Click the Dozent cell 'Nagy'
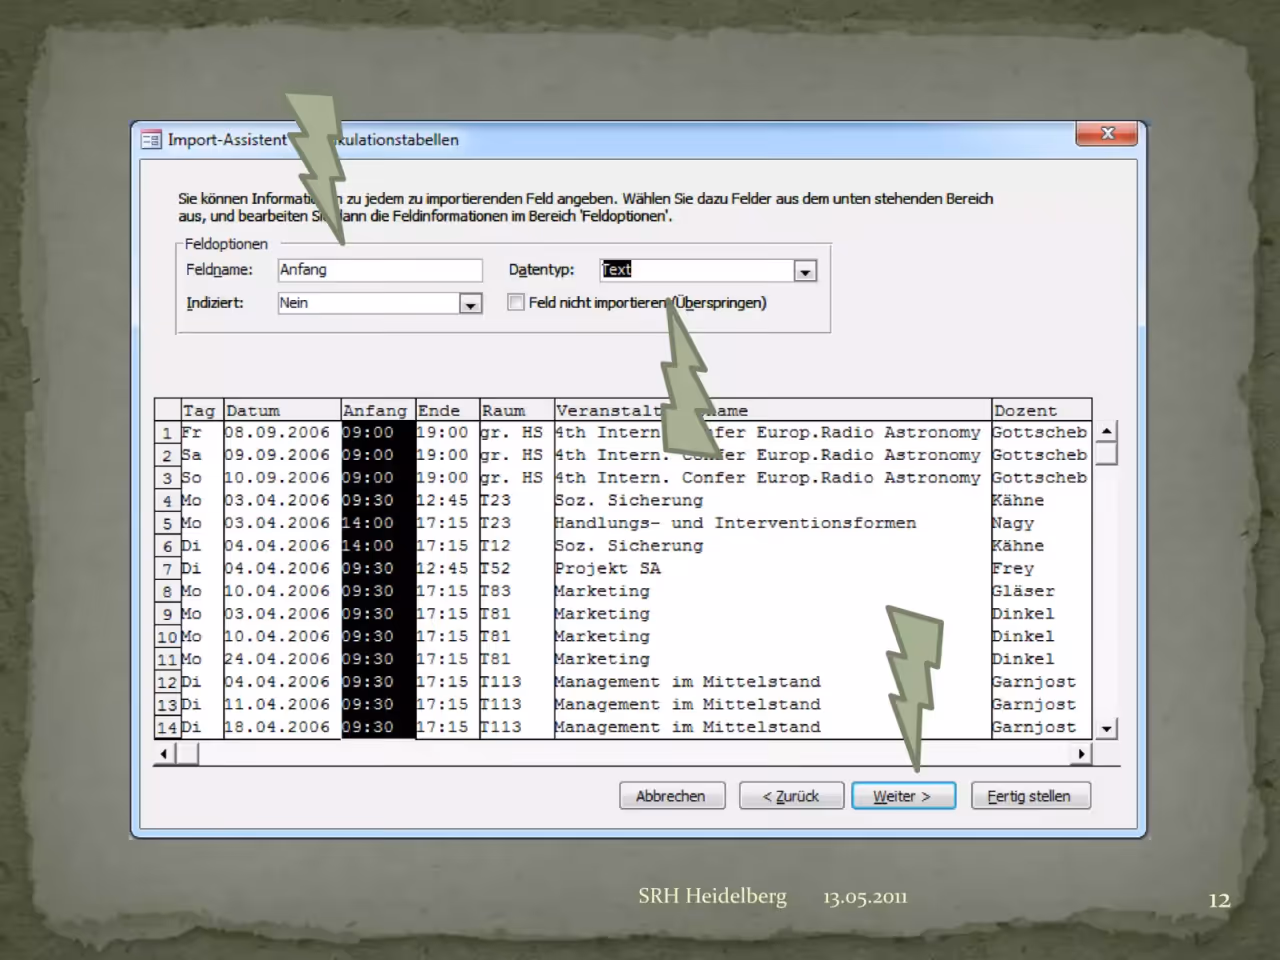Viewport: 1280px width, 960px height. [1013, 523]
